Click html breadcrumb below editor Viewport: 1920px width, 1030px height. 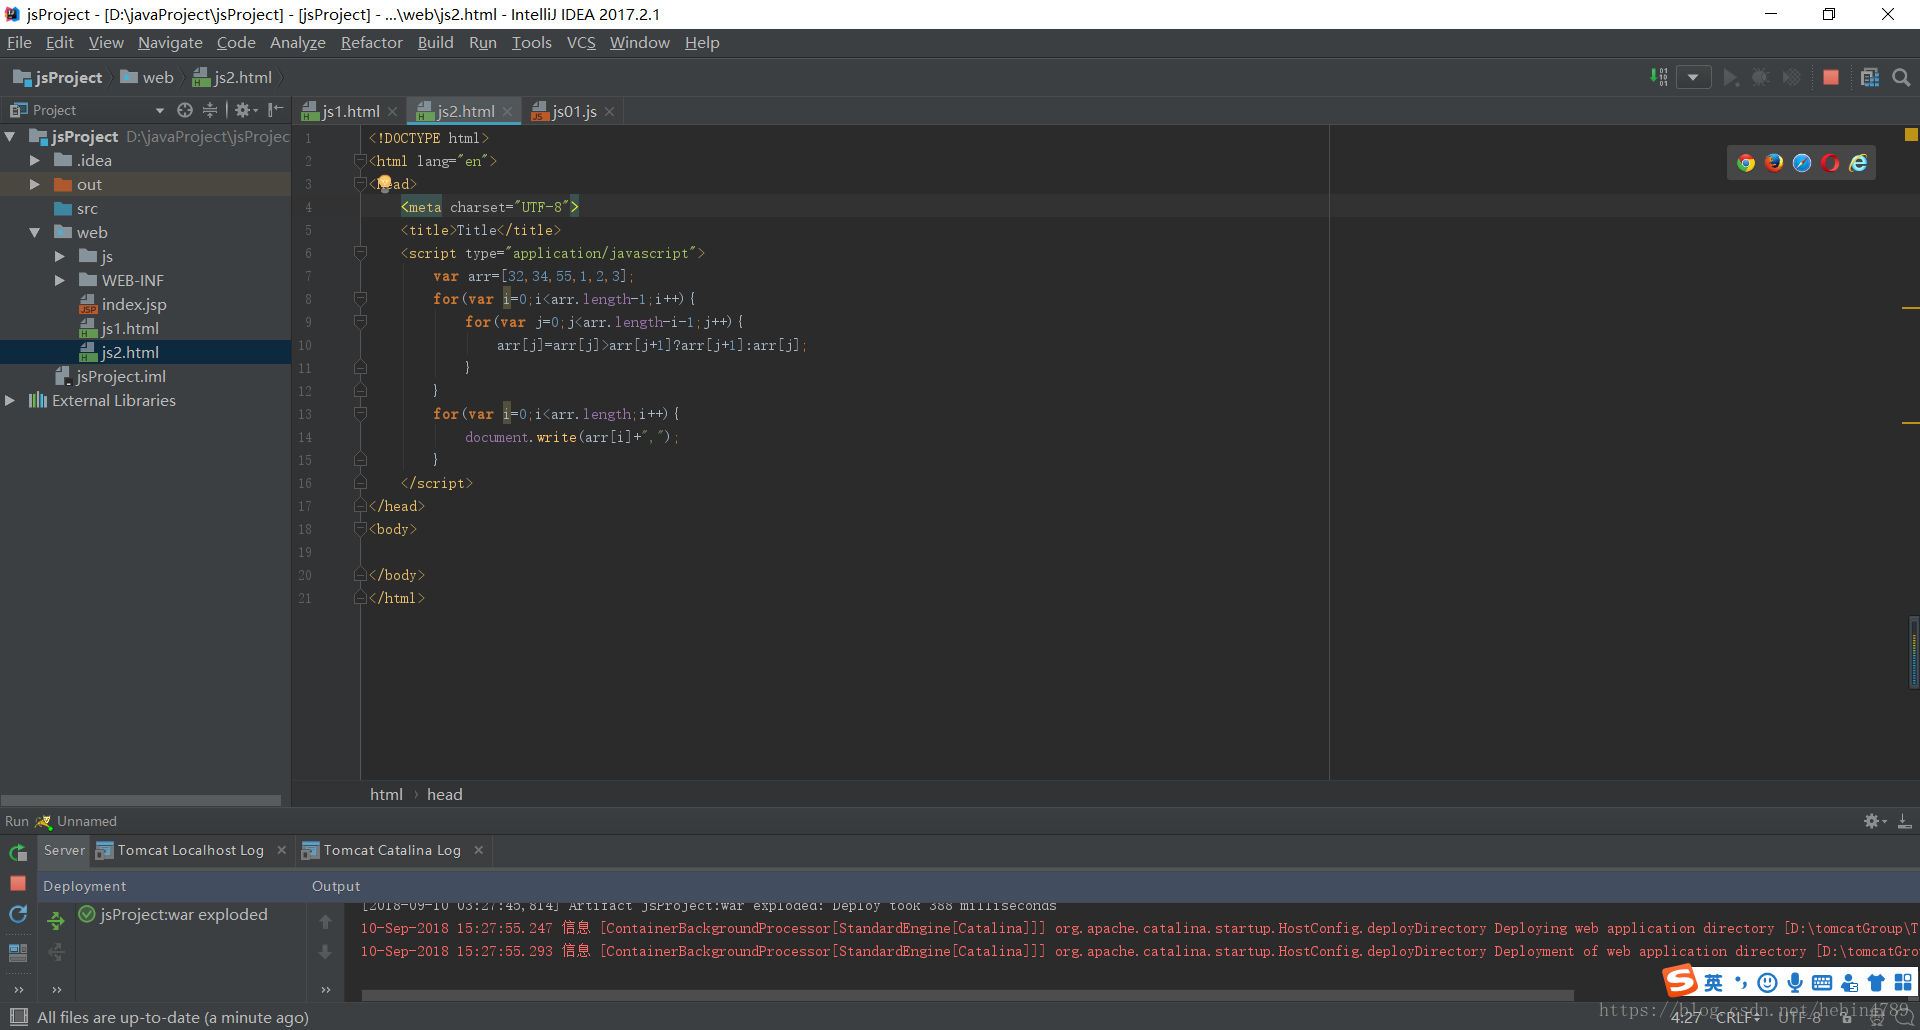point(386,794)
